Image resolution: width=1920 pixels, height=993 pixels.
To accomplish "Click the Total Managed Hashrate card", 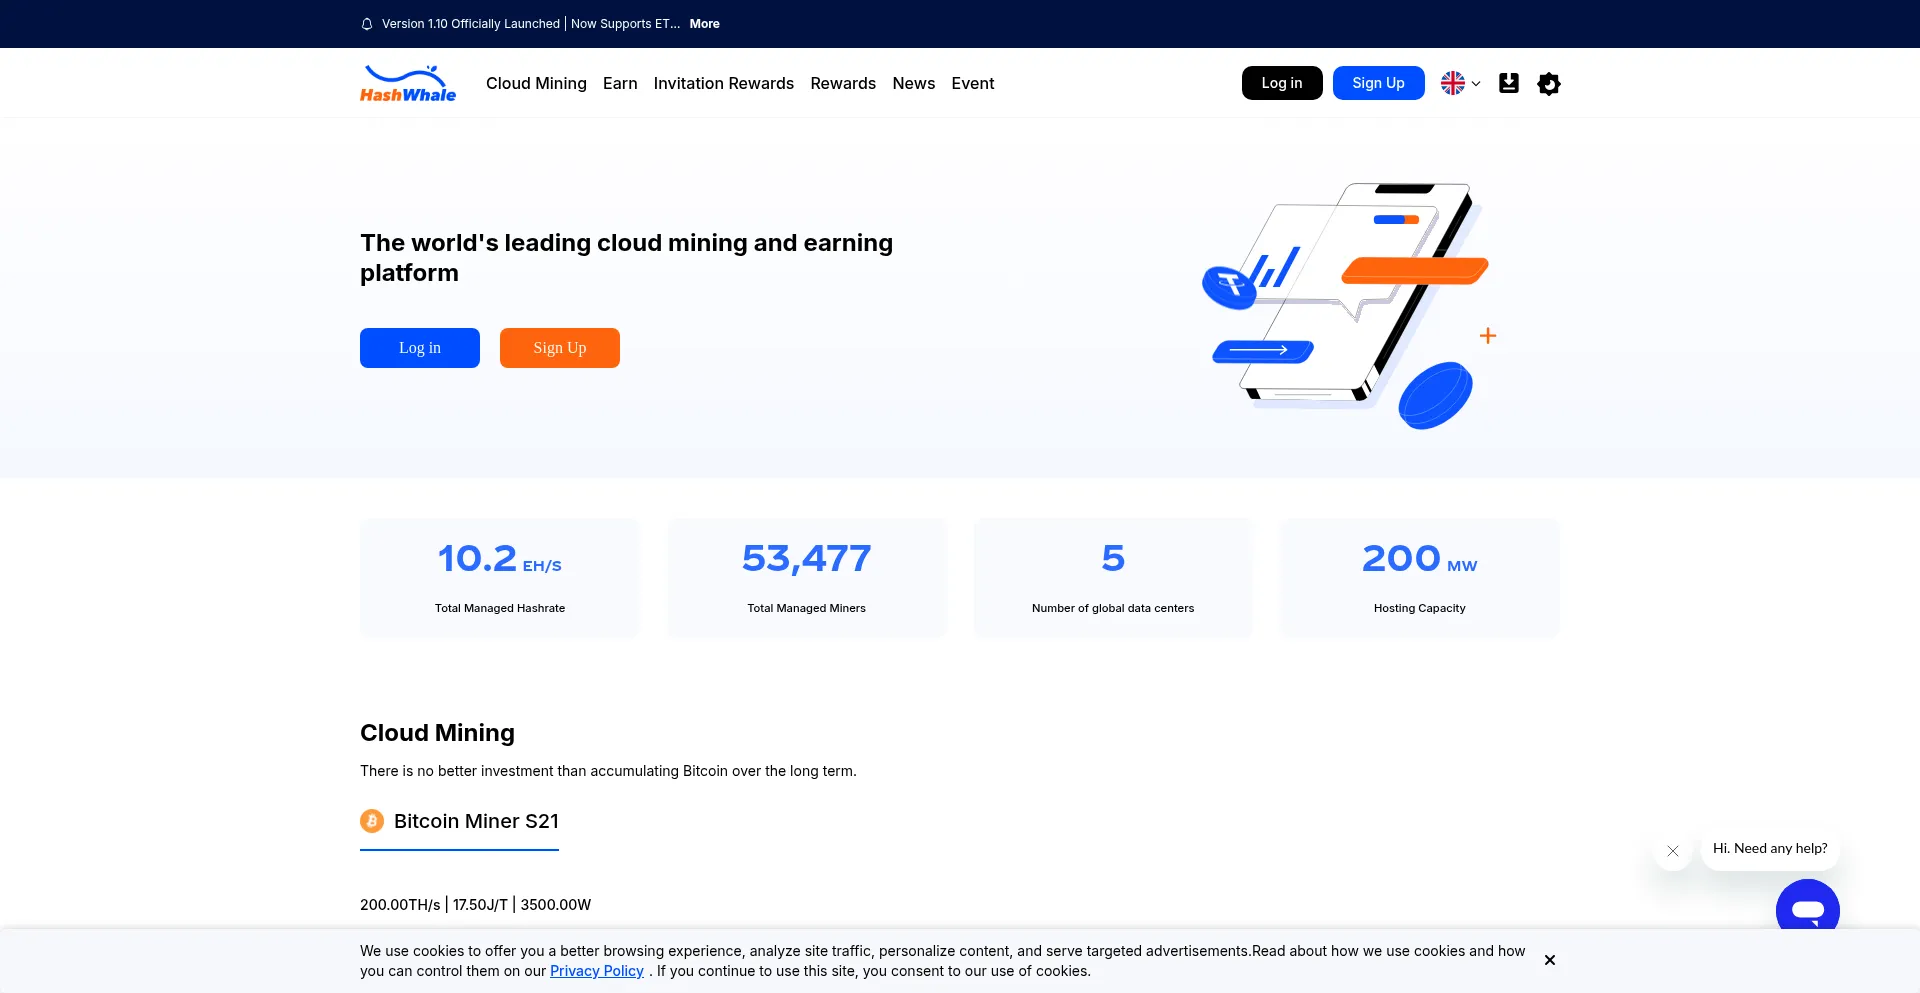I will click(x=500, y=578).
